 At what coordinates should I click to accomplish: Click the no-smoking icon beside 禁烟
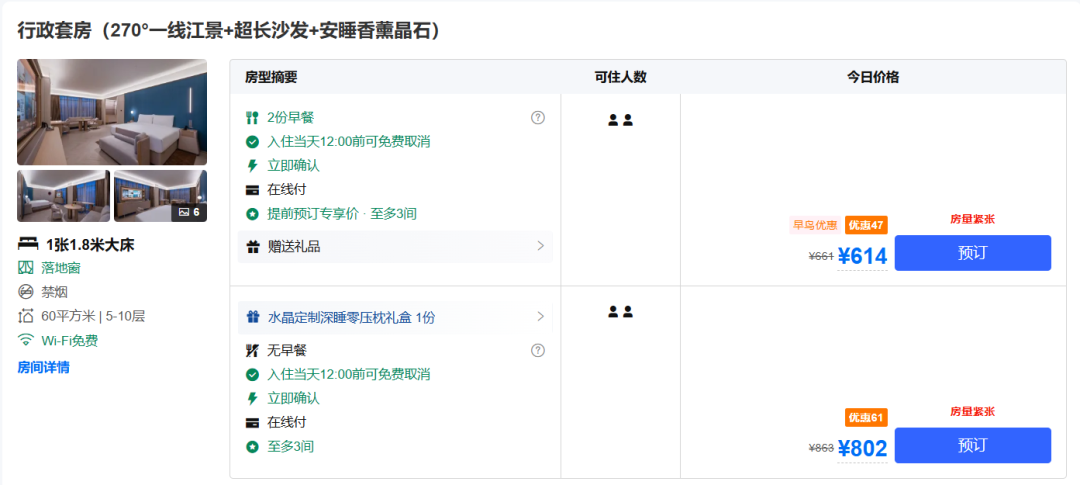click(x=25, y=292)
